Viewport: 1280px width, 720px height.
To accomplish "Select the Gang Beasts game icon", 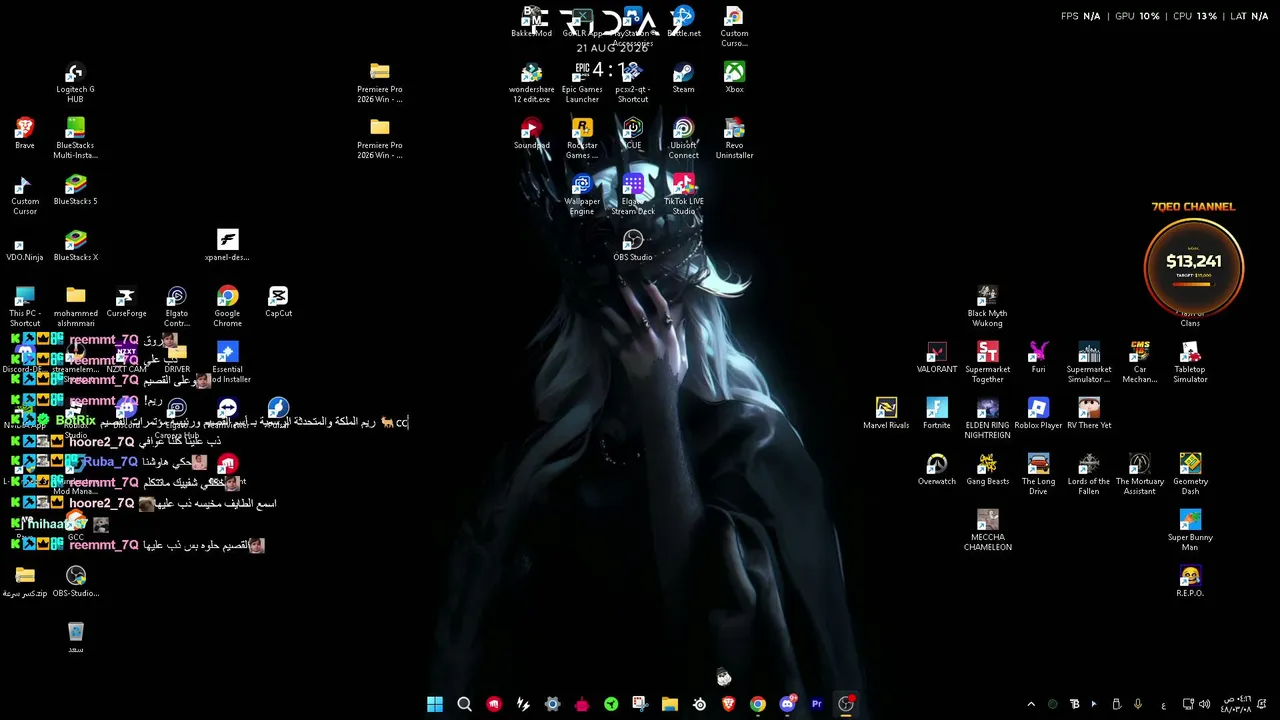I will [987, 470].
